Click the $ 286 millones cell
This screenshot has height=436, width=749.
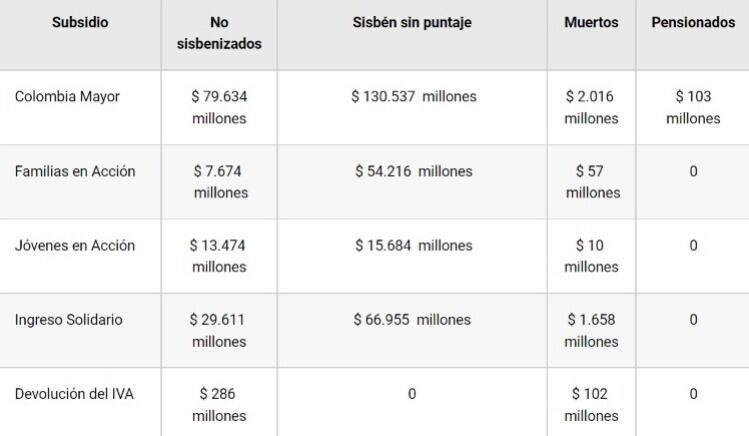pyautogui.click(x=219, y=405)
